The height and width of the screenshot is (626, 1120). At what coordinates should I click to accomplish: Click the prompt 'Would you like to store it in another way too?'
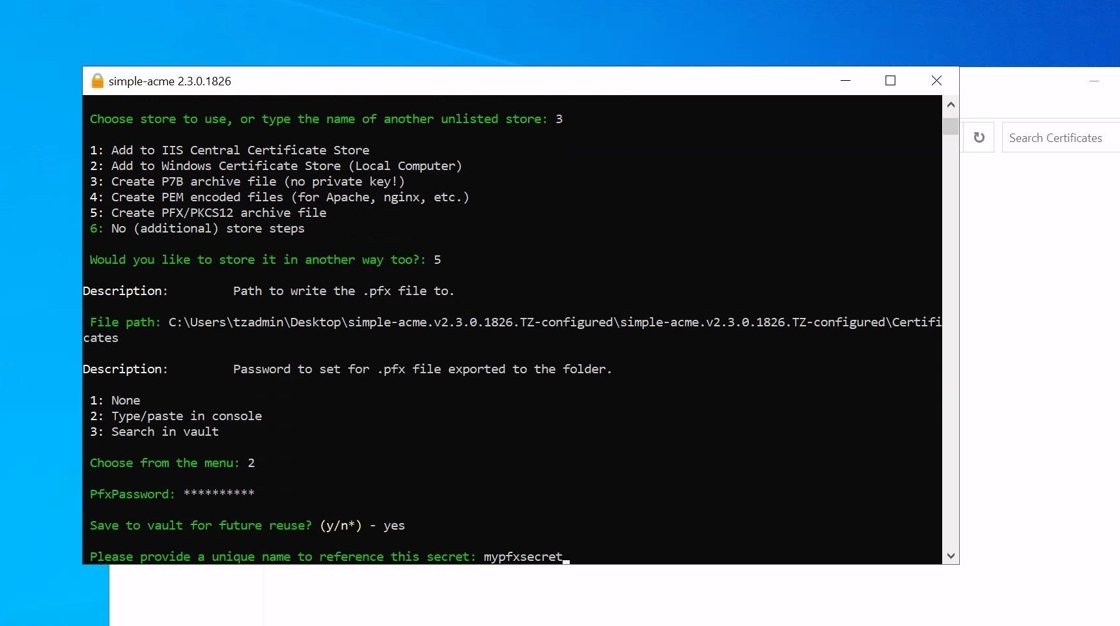click(x=258, y=260)
